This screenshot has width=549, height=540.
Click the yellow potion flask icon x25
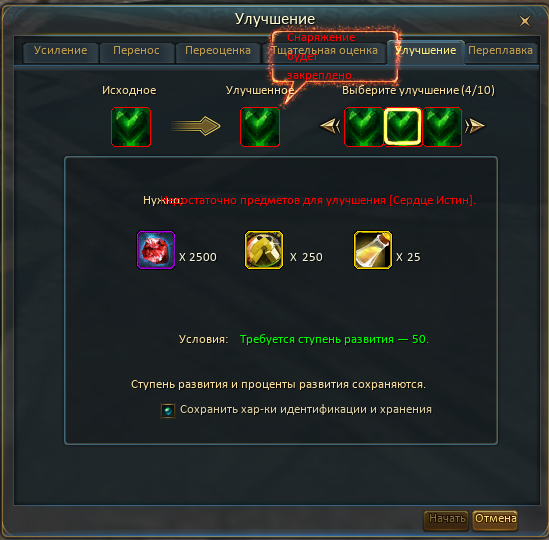(x=373, y=250)
